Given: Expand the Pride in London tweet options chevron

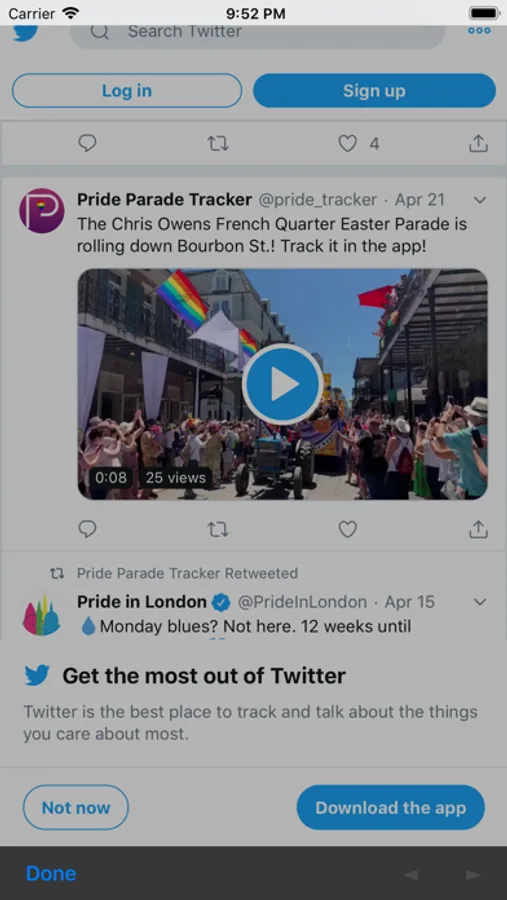Looking at the screenshot, I should point(480,602).
